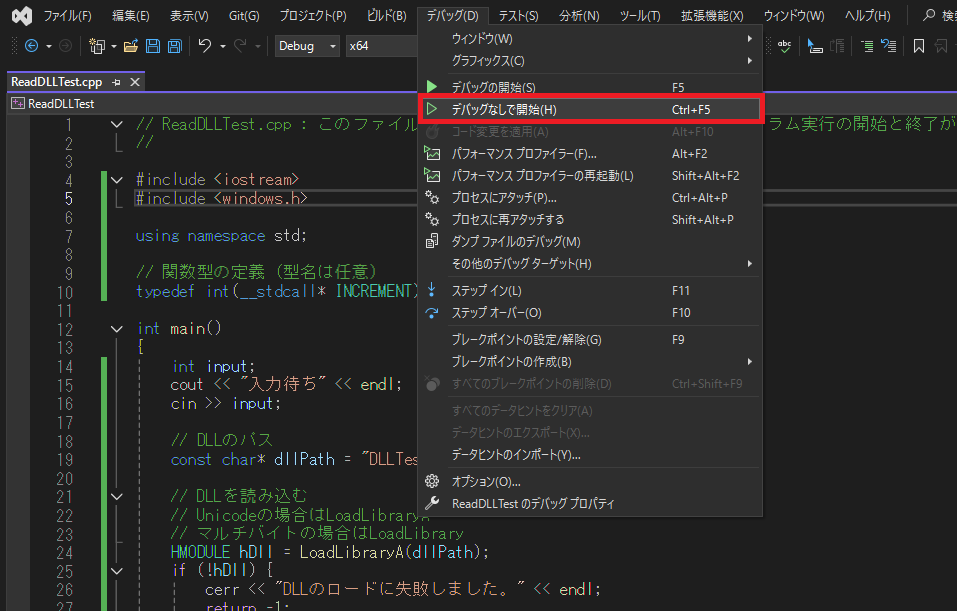This screenshot has height=611, width=957.
Task: Click the Open File folder icon
Action: tap(131, 46)
